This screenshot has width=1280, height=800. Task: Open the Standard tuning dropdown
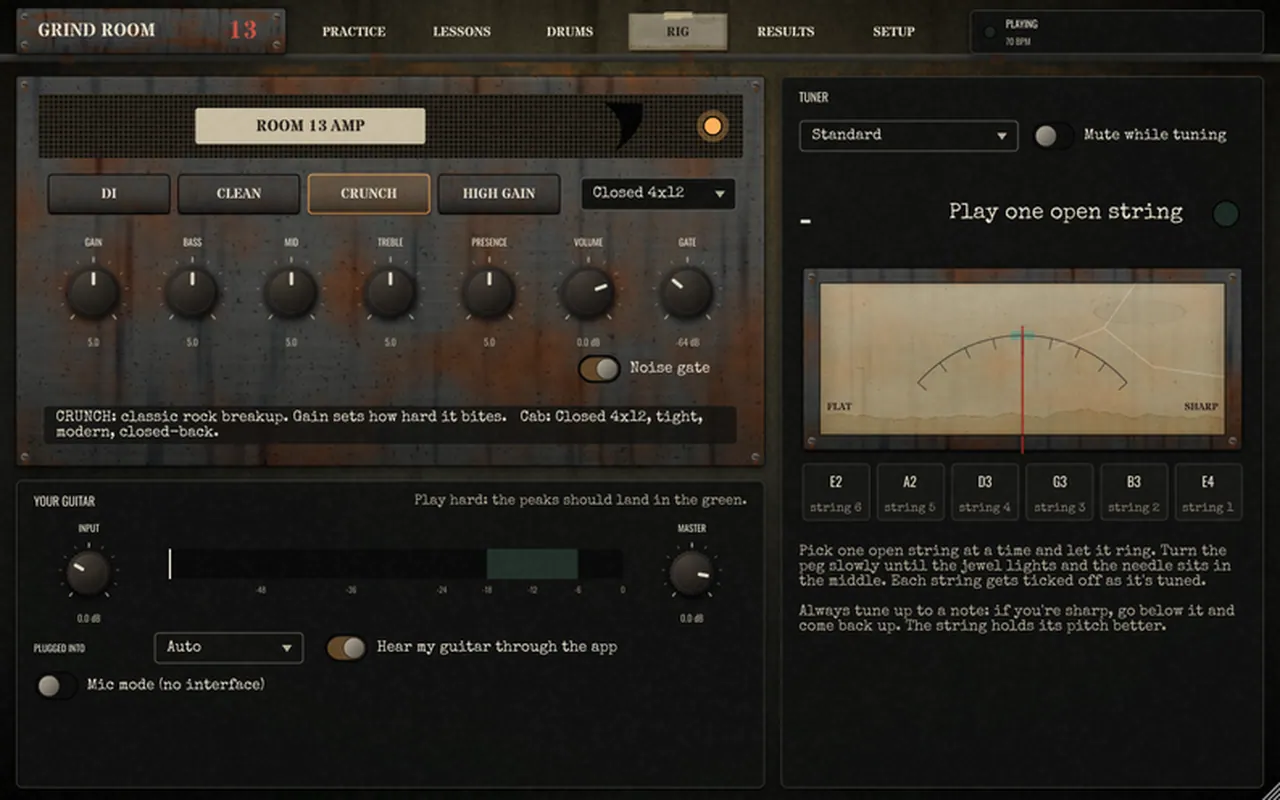pyautogui.click(x=908, y=135)
